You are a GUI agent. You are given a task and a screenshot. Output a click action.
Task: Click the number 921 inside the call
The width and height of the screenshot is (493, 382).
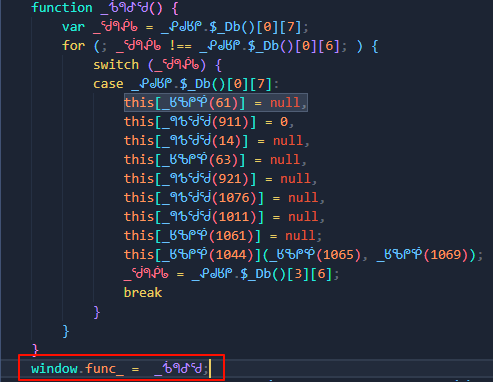[230, 179]
